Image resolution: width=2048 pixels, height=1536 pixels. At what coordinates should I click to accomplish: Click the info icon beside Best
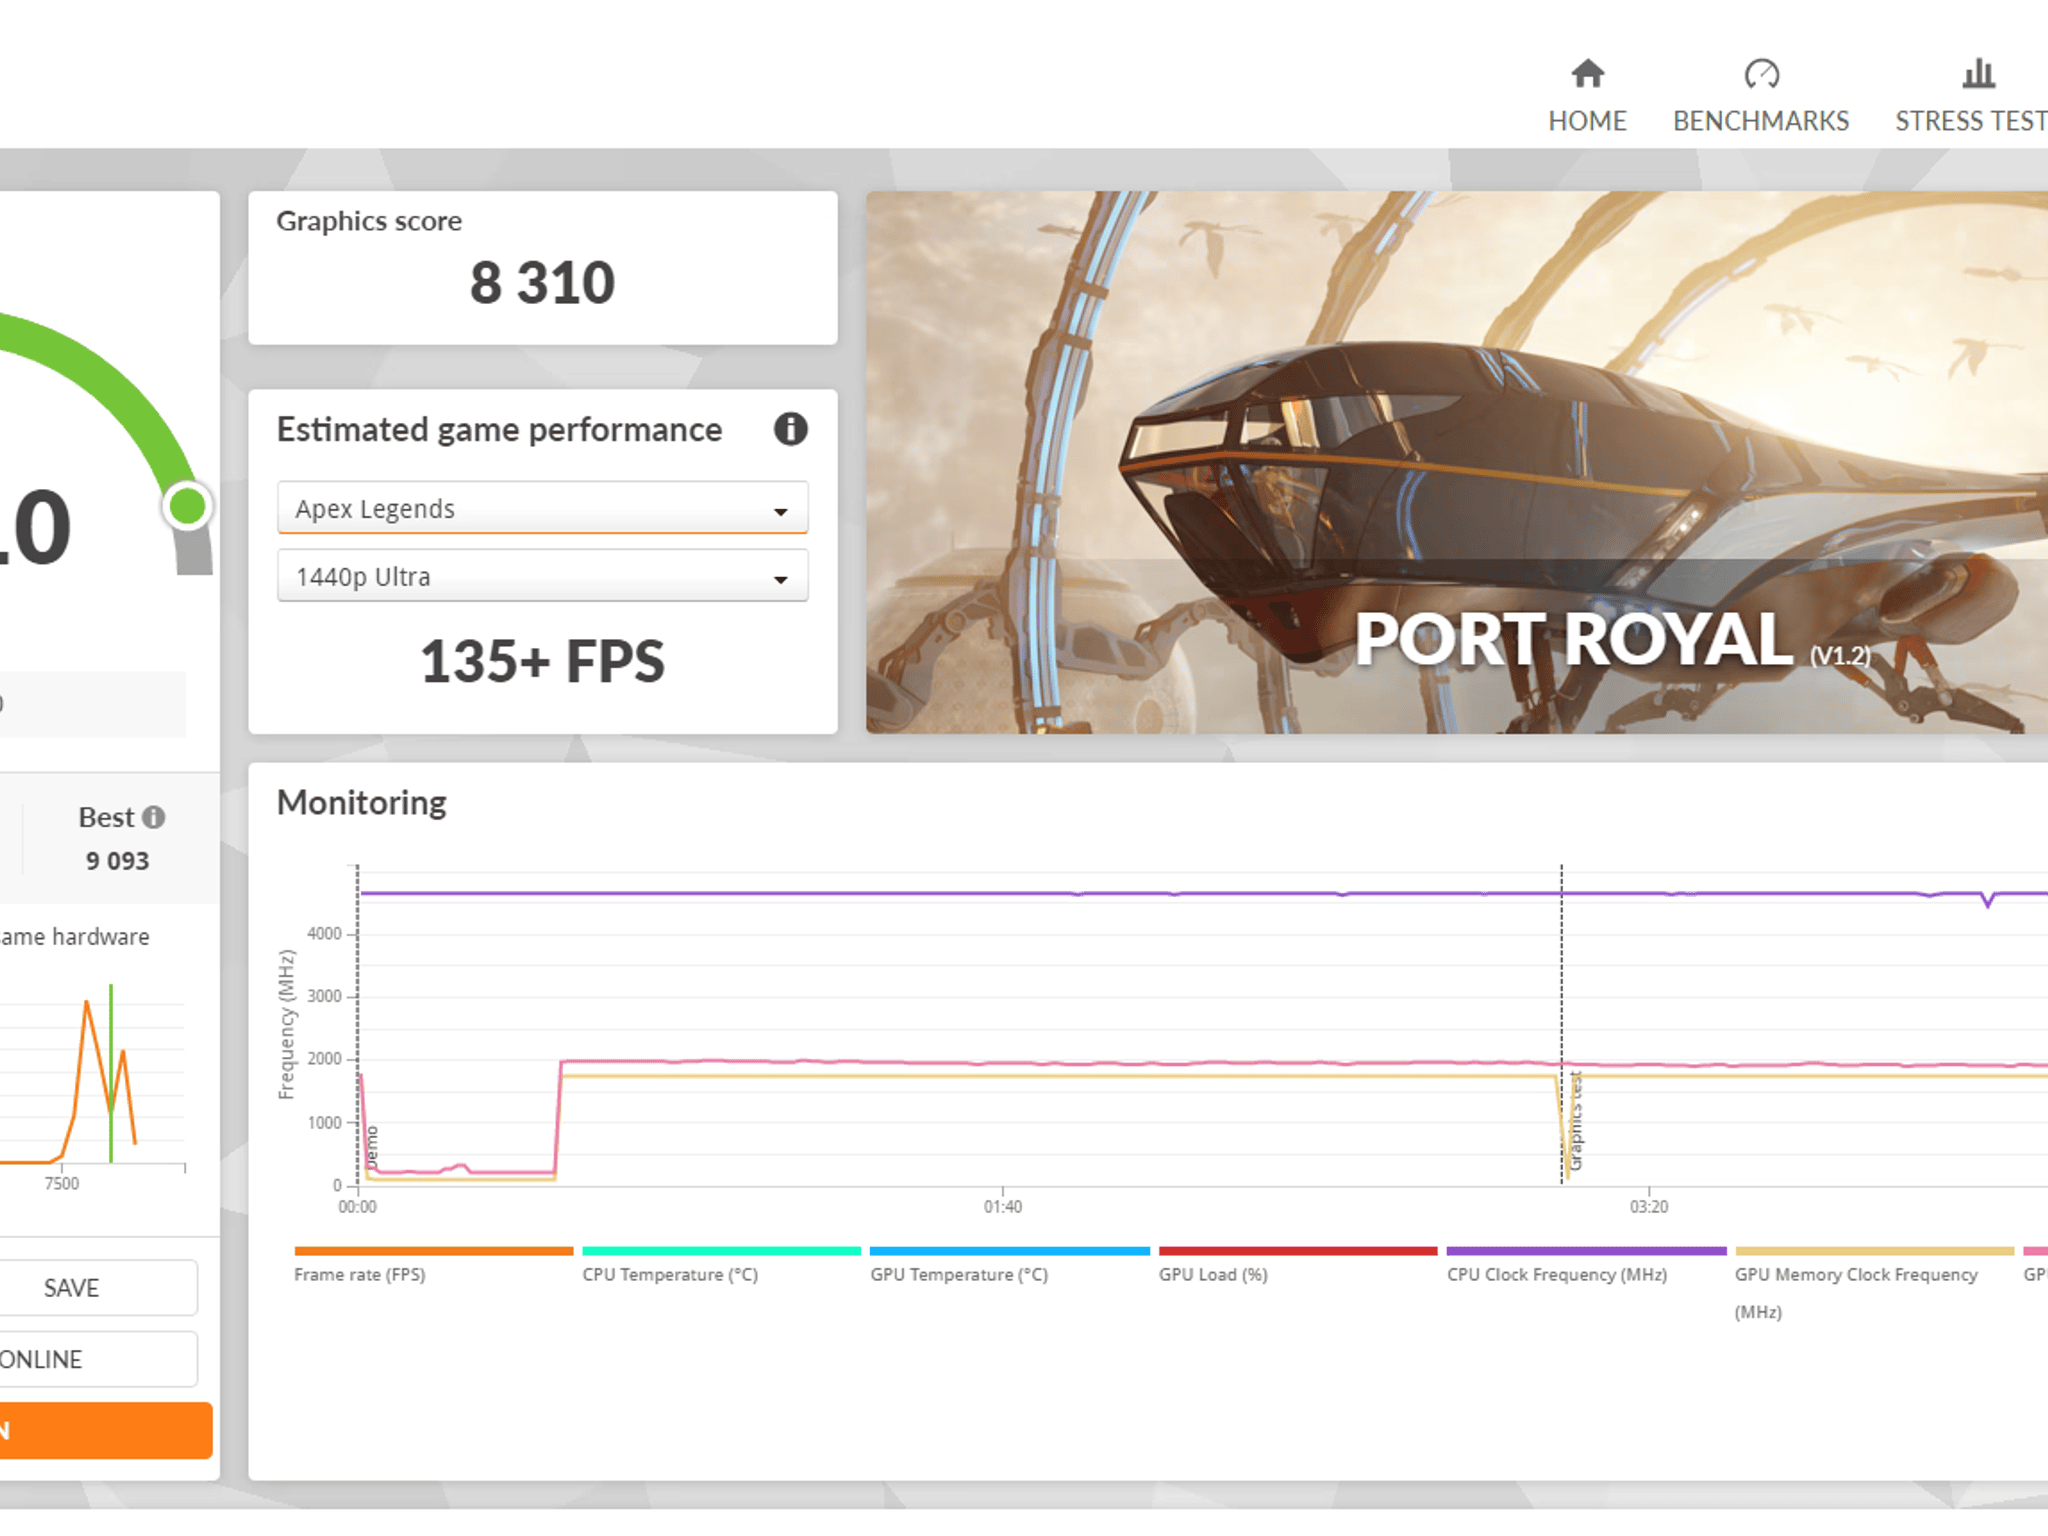[x=153, y=817]
